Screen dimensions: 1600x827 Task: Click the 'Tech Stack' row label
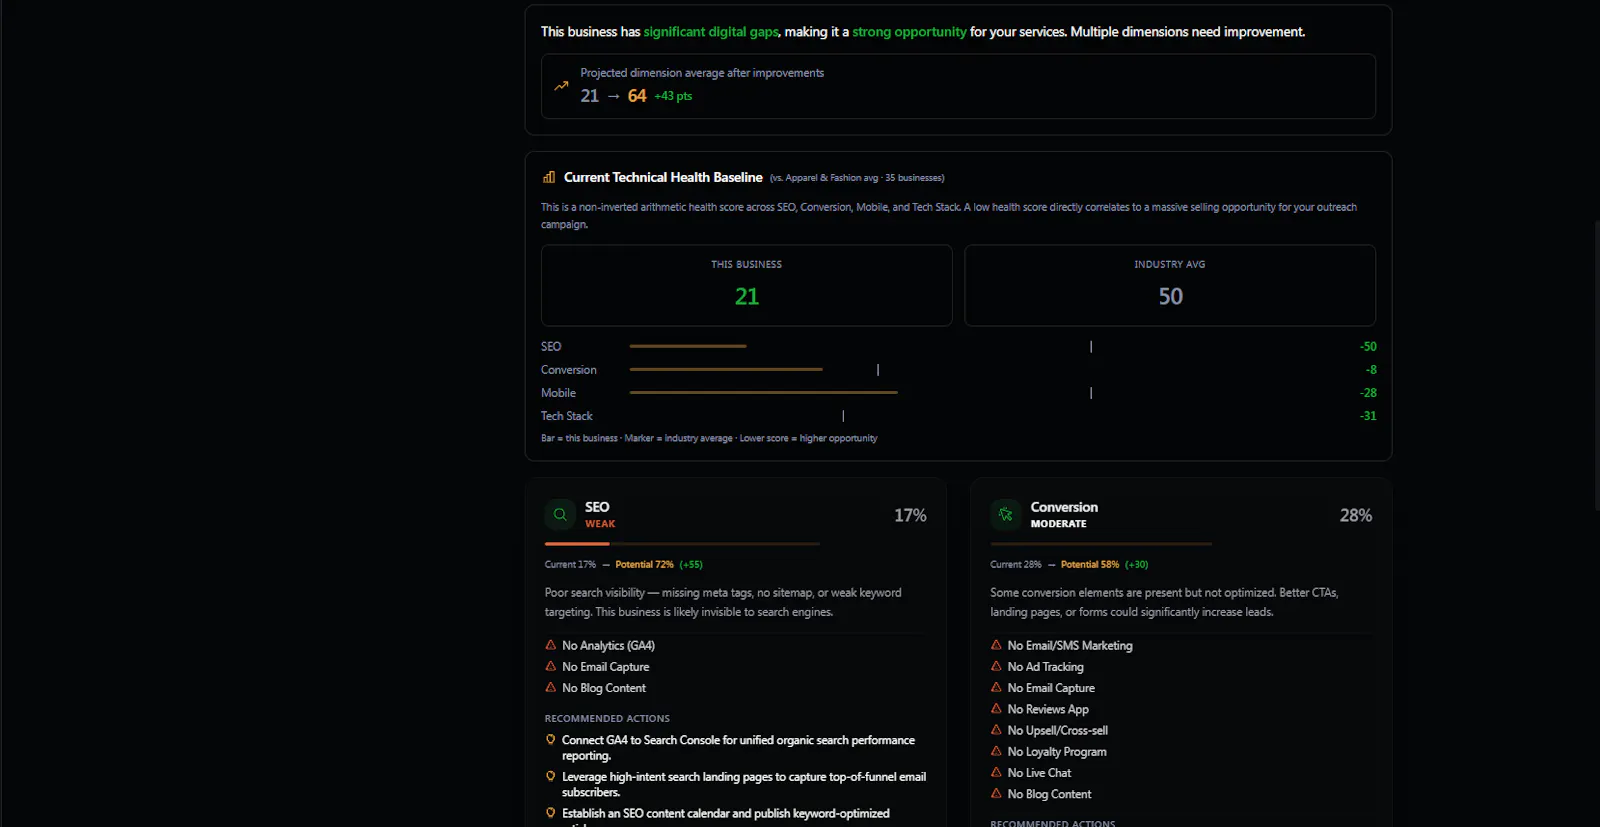point(567,416)
